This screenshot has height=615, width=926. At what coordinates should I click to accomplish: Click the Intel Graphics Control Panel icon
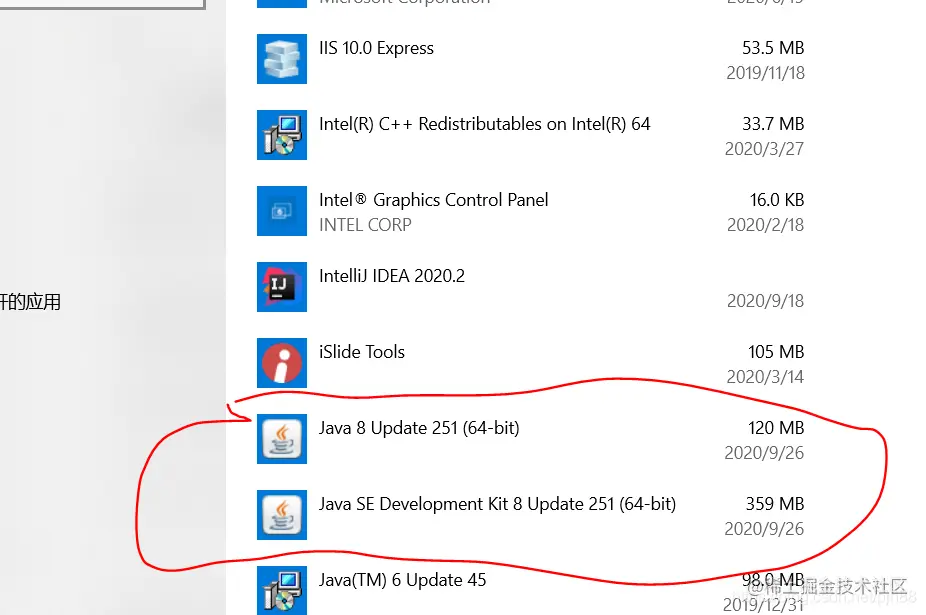(x=282, y=211)
